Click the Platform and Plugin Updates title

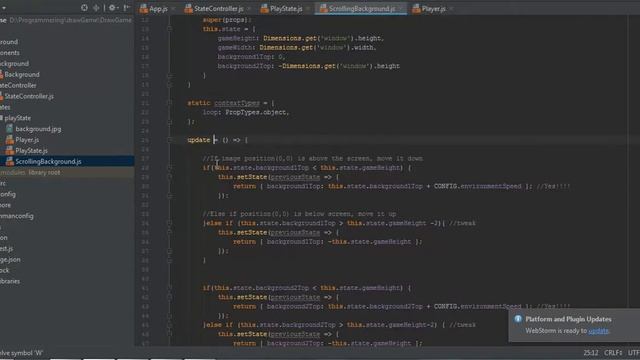coord(568,319)
